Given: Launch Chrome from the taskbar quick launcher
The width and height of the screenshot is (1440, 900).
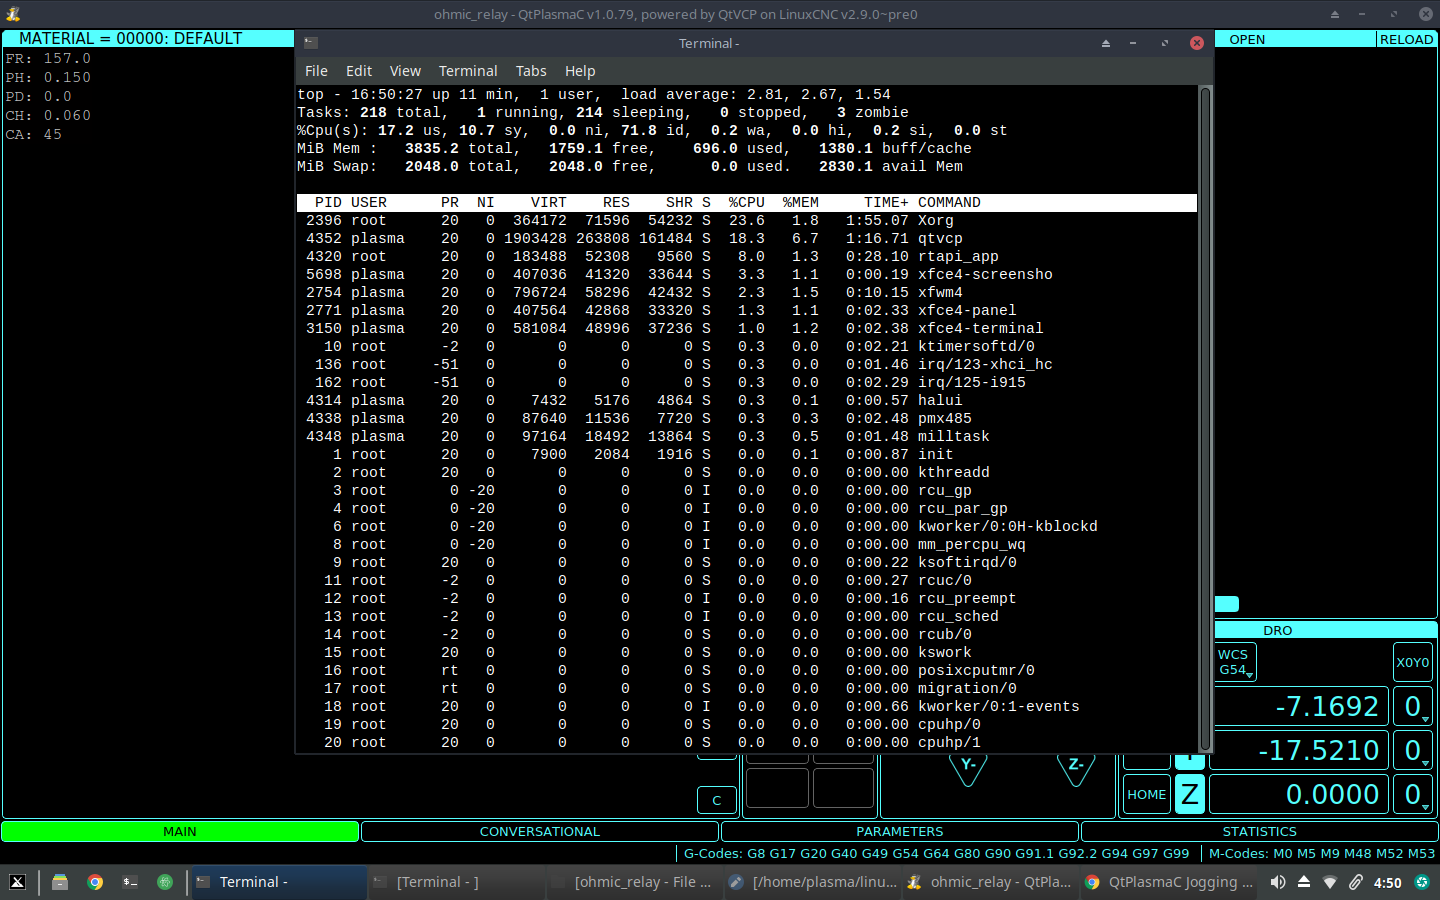Looking at the screenshot, I should (95, 882).
